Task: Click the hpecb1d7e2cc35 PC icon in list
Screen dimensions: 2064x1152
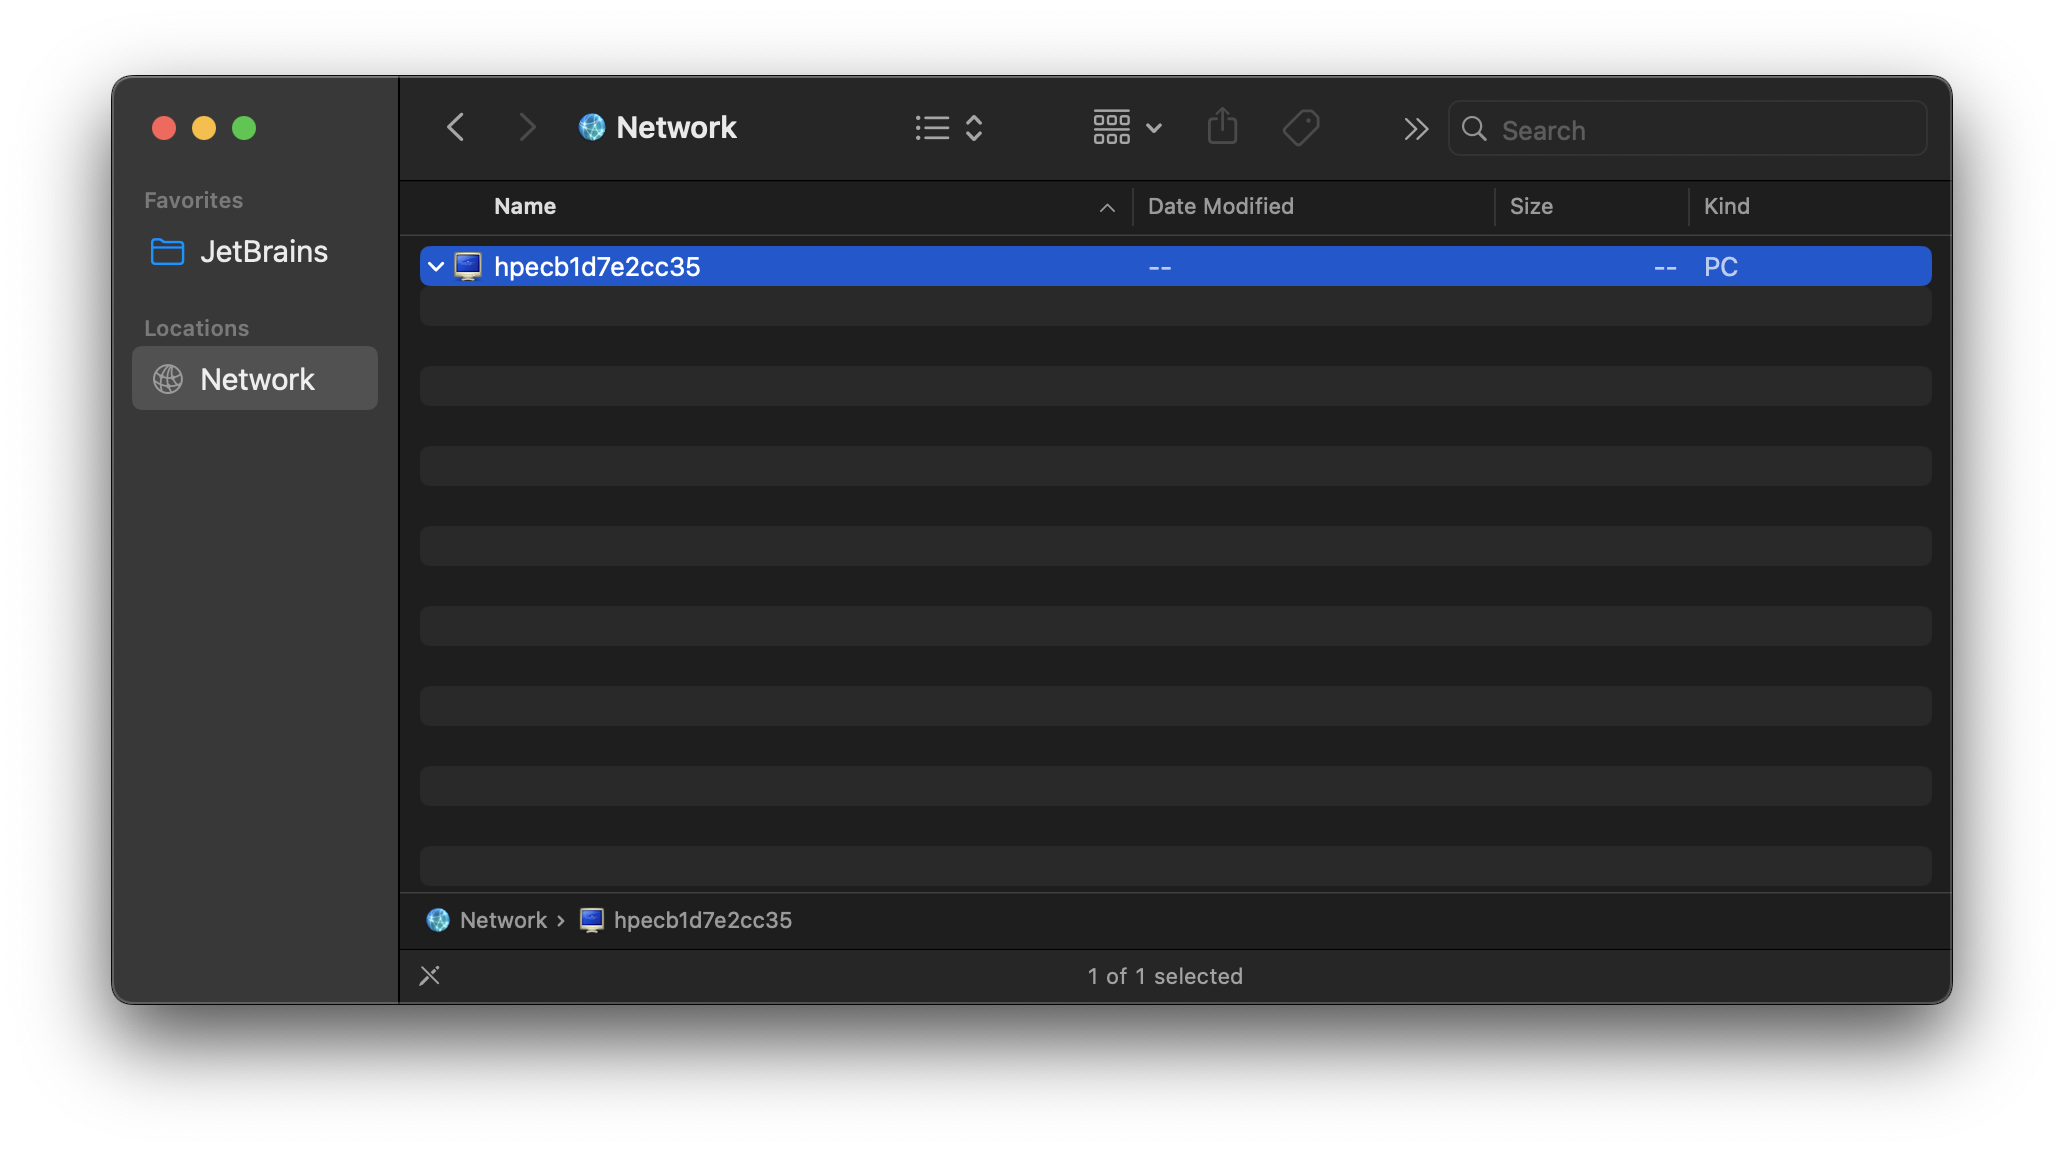Action: [x=468, y=267]
